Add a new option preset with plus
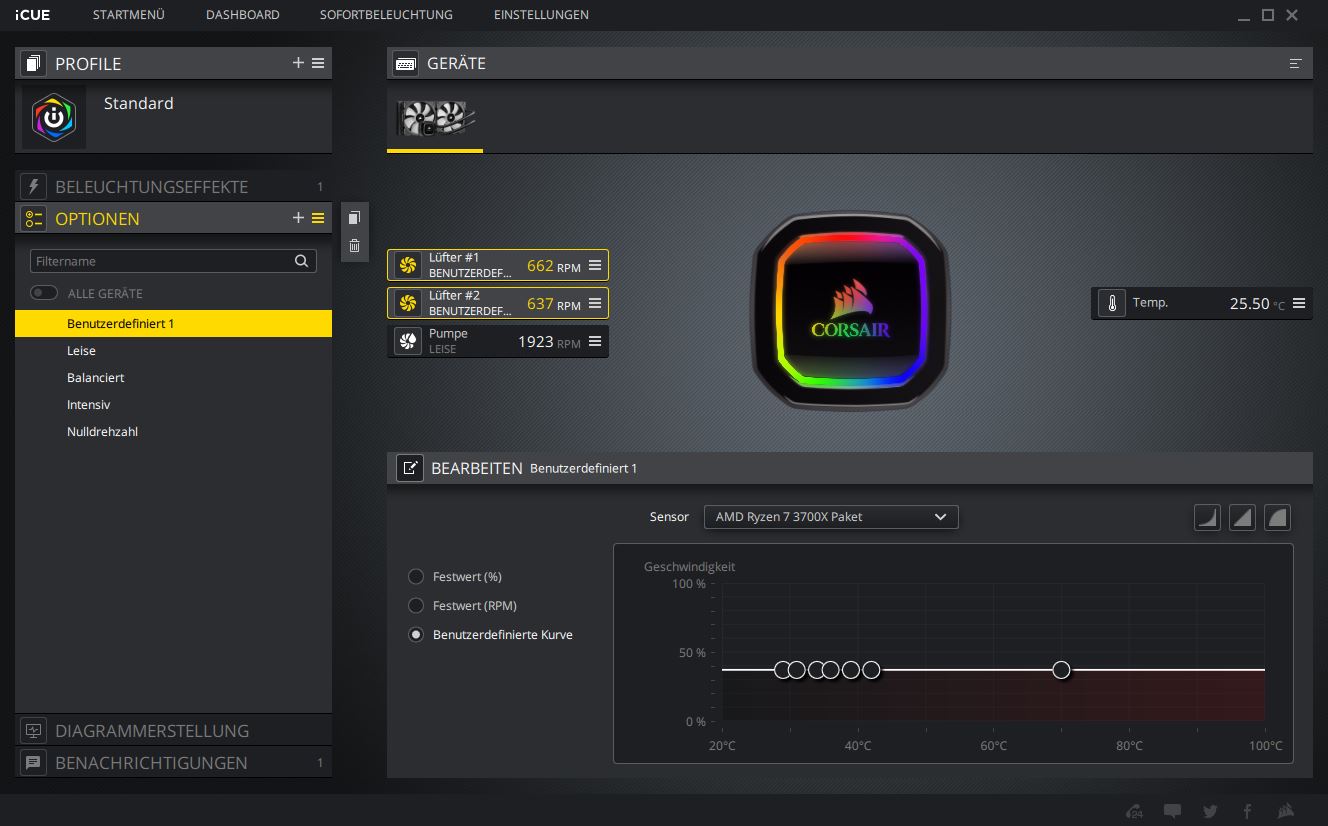 298,218
